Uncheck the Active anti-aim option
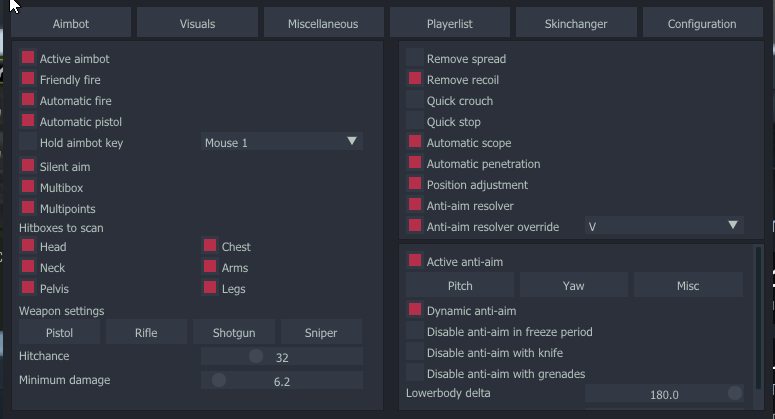The height and width of the screenshot is (419, 775). pos(415,260)
